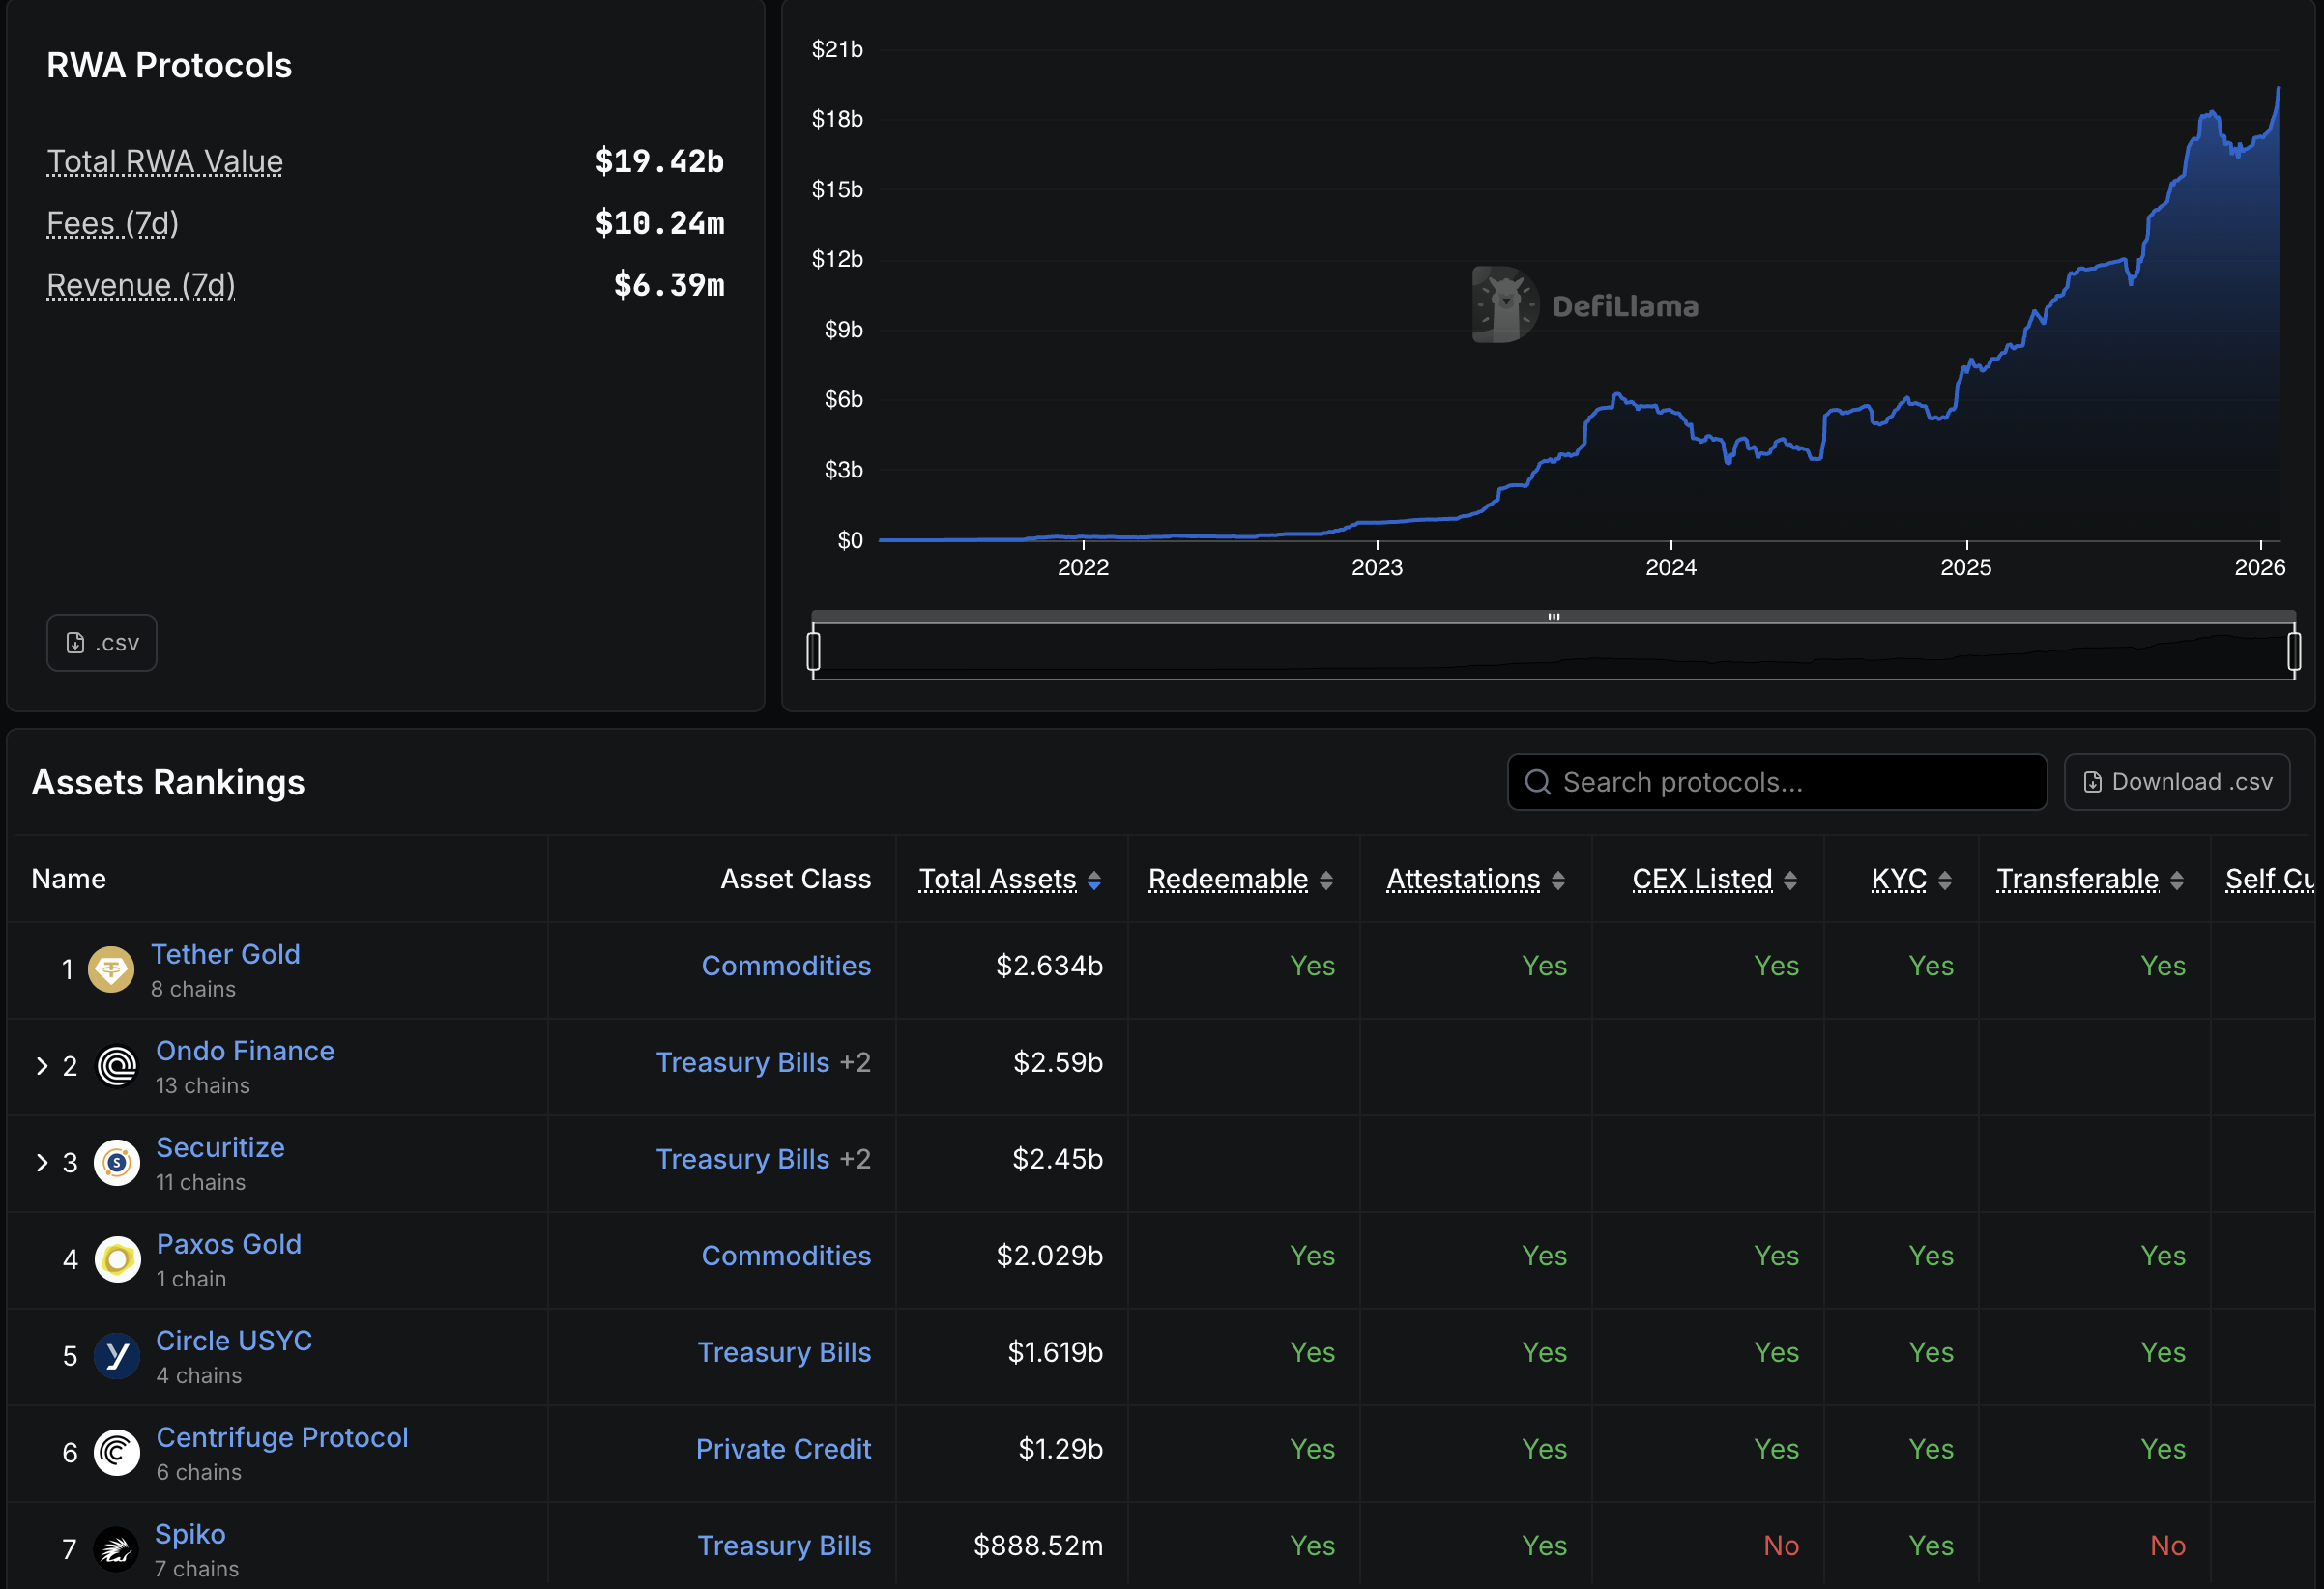The image size is (2324, 1589).
Task: Expand the Ondo Finance row
Action: point(42,1066)
